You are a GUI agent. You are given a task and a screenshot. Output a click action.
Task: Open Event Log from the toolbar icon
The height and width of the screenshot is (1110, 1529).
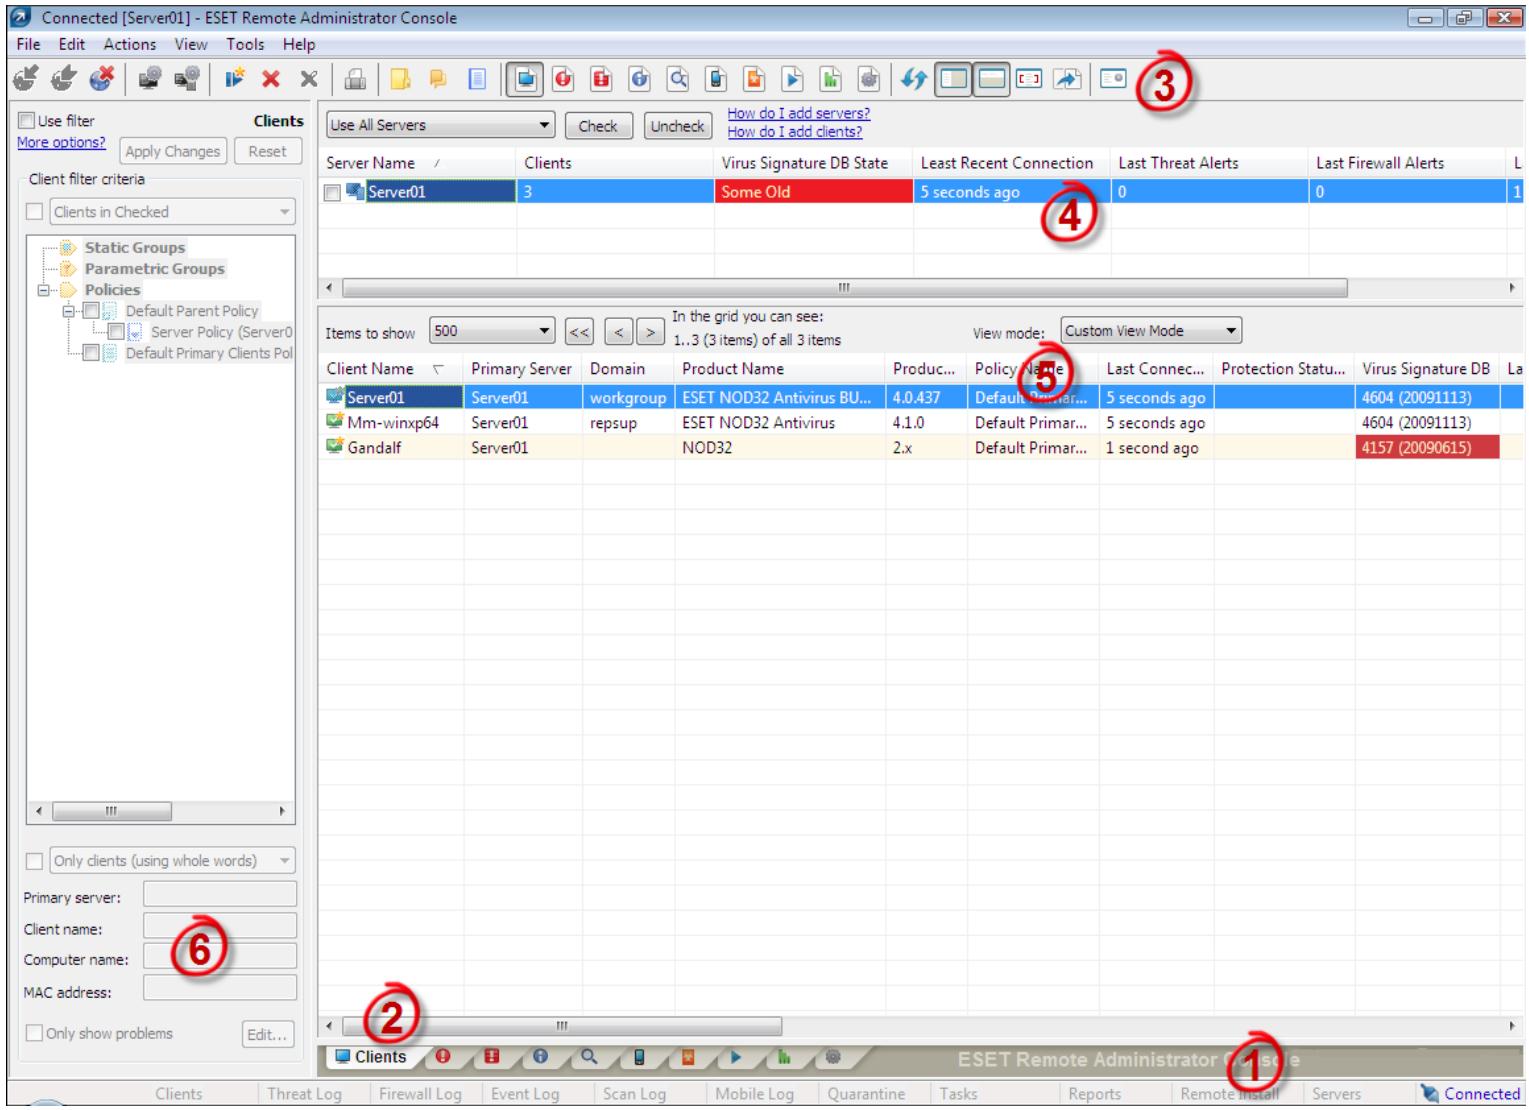pyautogui.click(x=640, y=79)
